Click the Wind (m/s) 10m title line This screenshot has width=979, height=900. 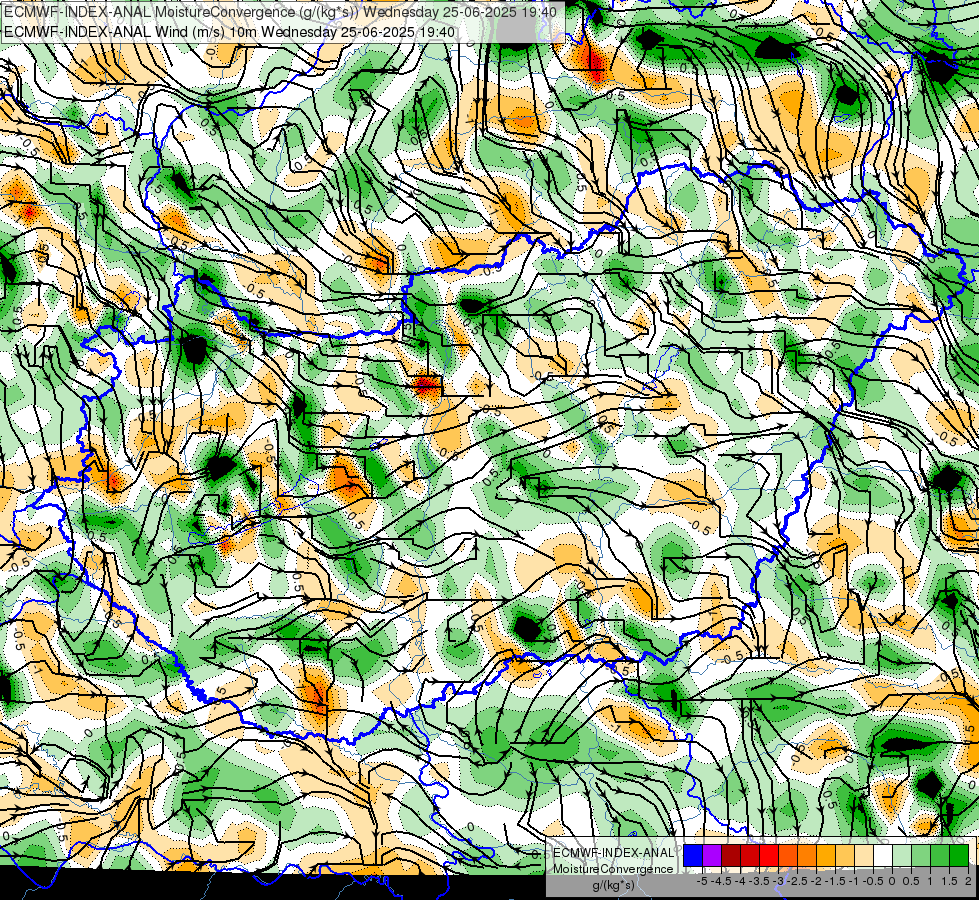tap(229, 32)
